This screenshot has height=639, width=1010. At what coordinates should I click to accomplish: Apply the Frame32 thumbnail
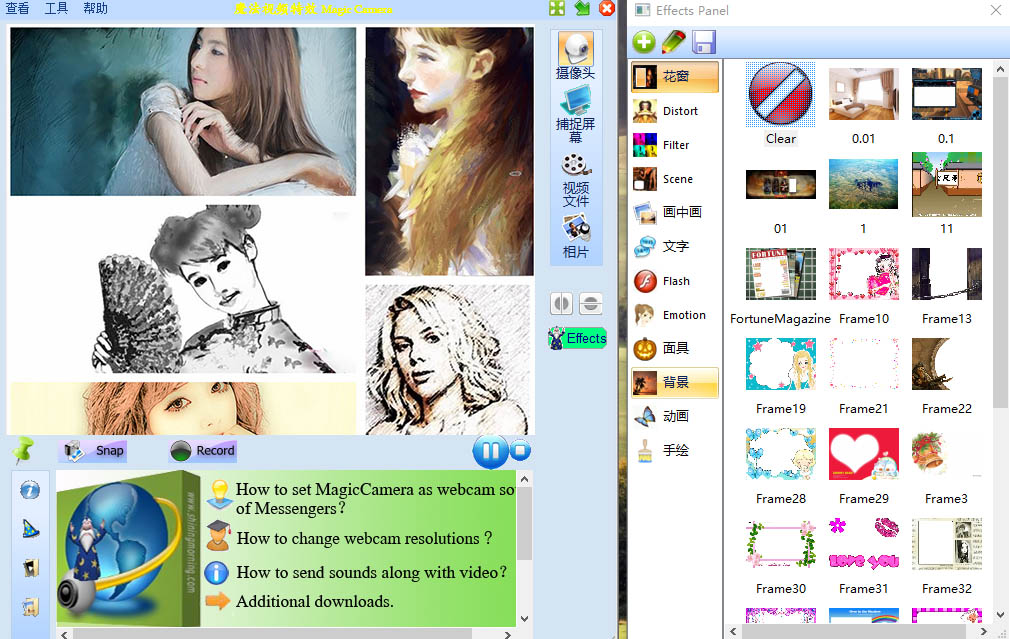click(946, 544)
